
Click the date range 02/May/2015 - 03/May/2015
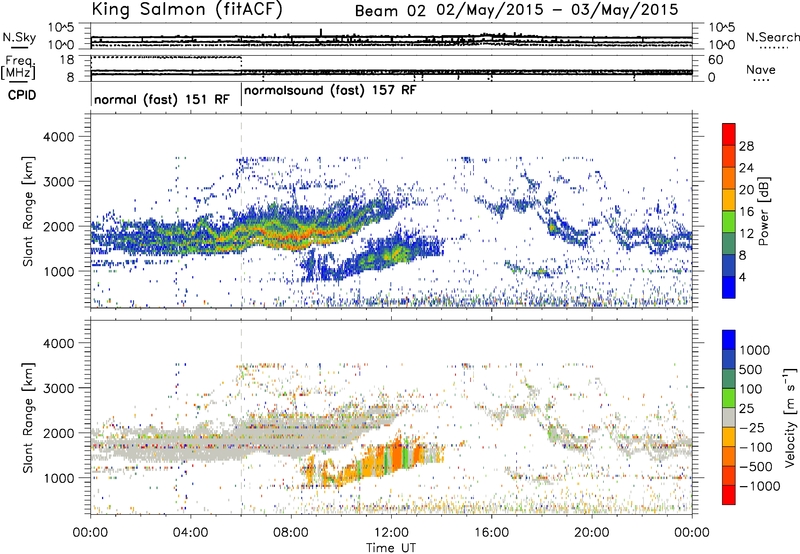click(x=557, y=10)
